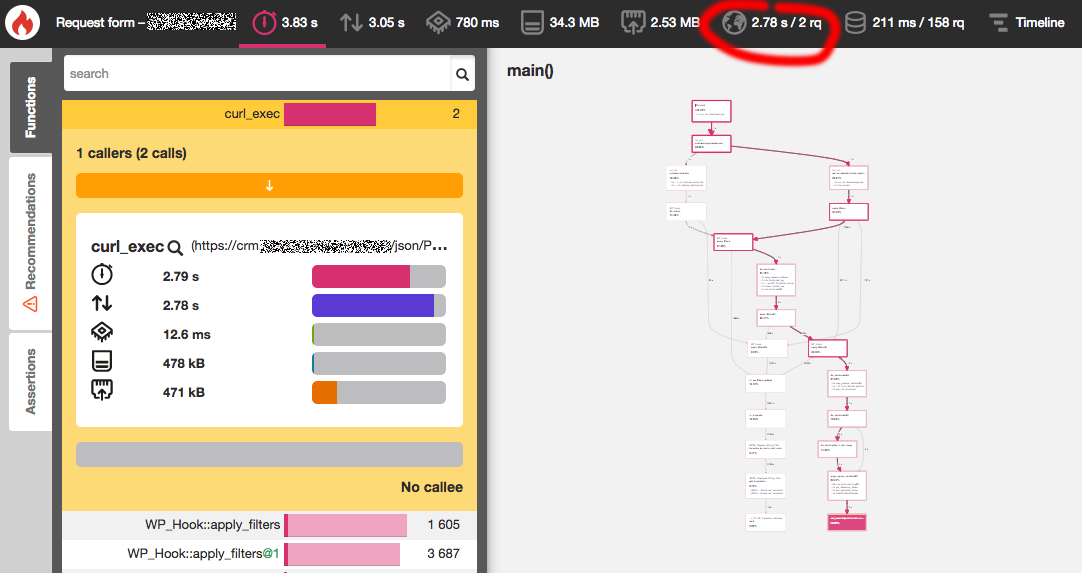The width and height of the screenshot is (1082, 573).
Task: Click the warning triangle on Recommendations tab
Action: 30,304
